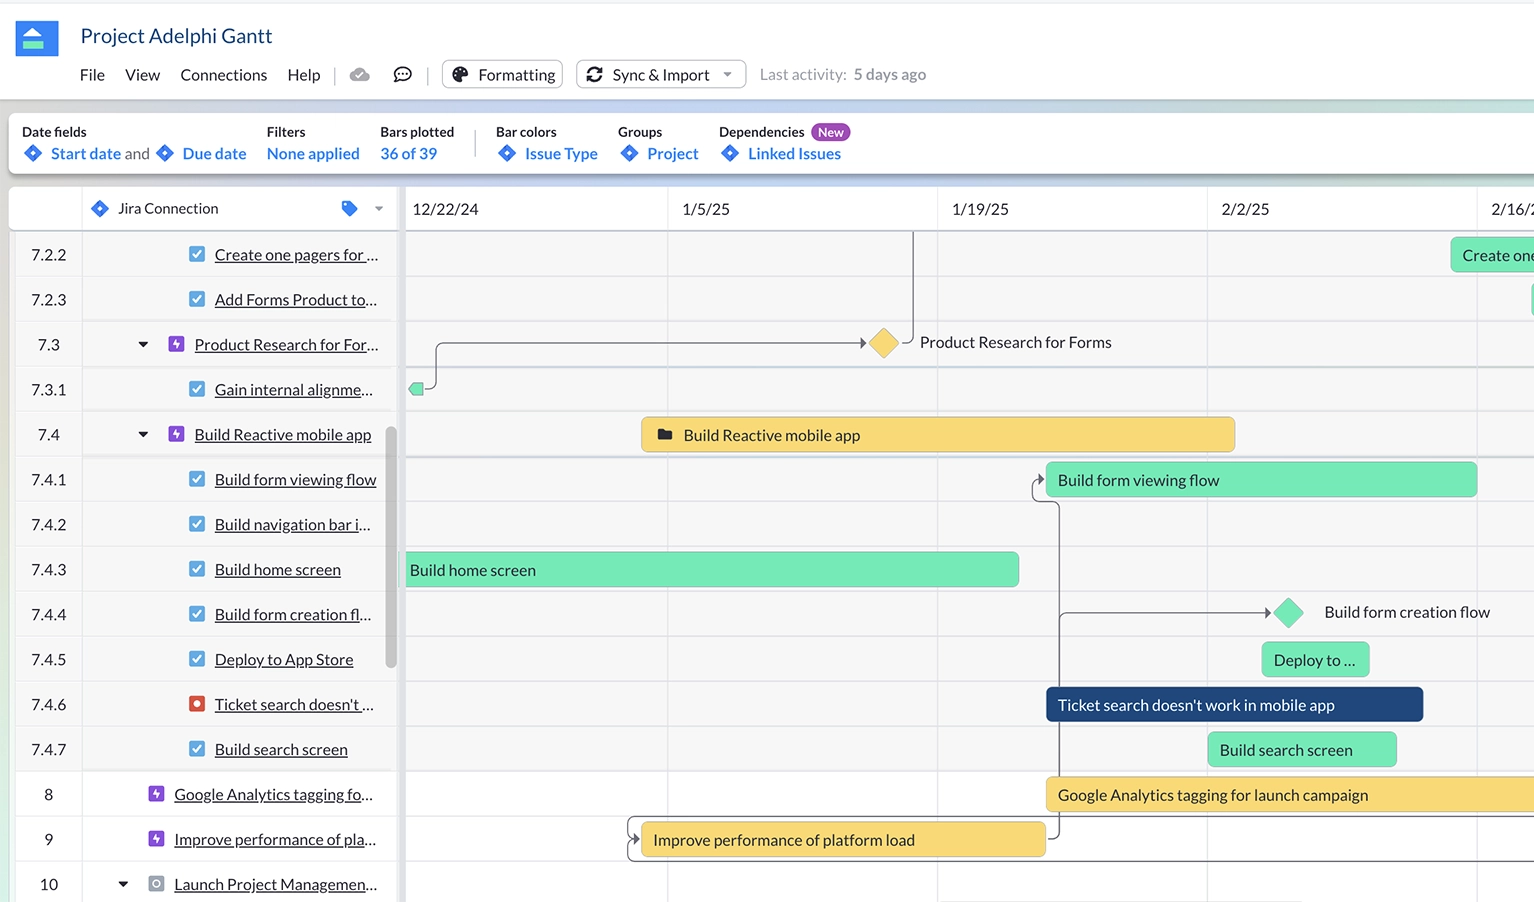Open the Jira Connection column dropdown arrow
This screenshot has height=902, width=1534.
(379, 209)
